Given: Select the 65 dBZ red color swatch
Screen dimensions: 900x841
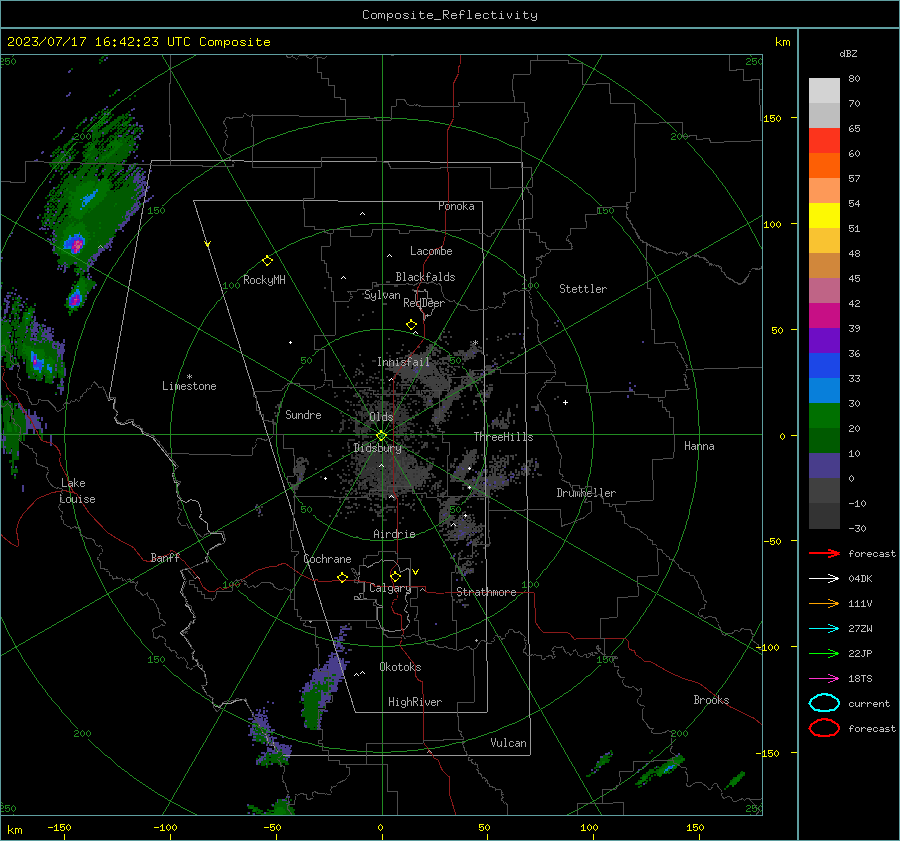Looking at the screenshot, I should coord(824,140).
